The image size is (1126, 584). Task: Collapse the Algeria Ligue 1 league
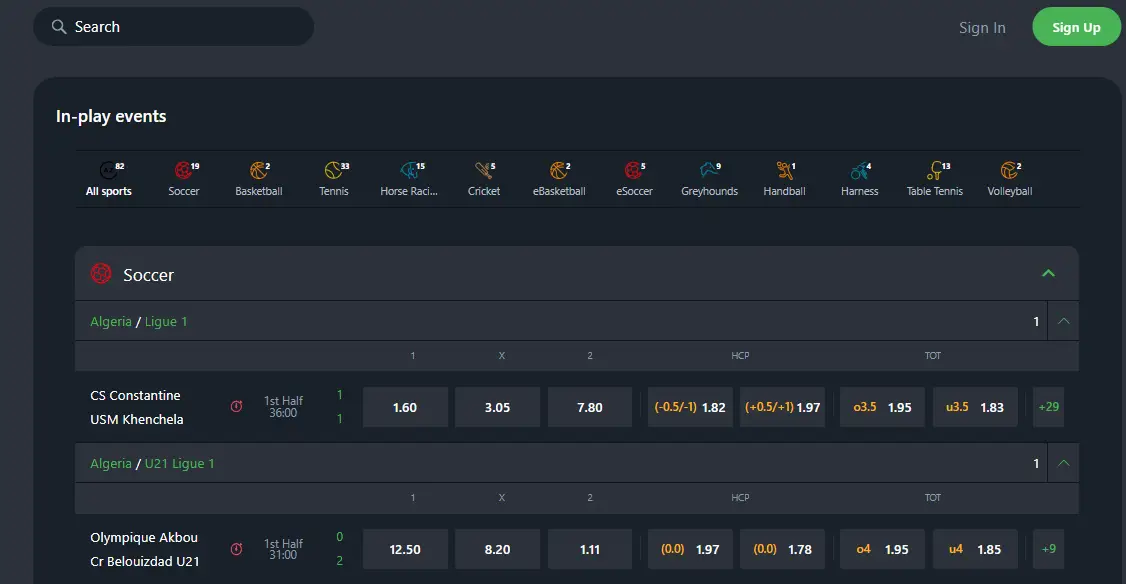[1064, 321]
